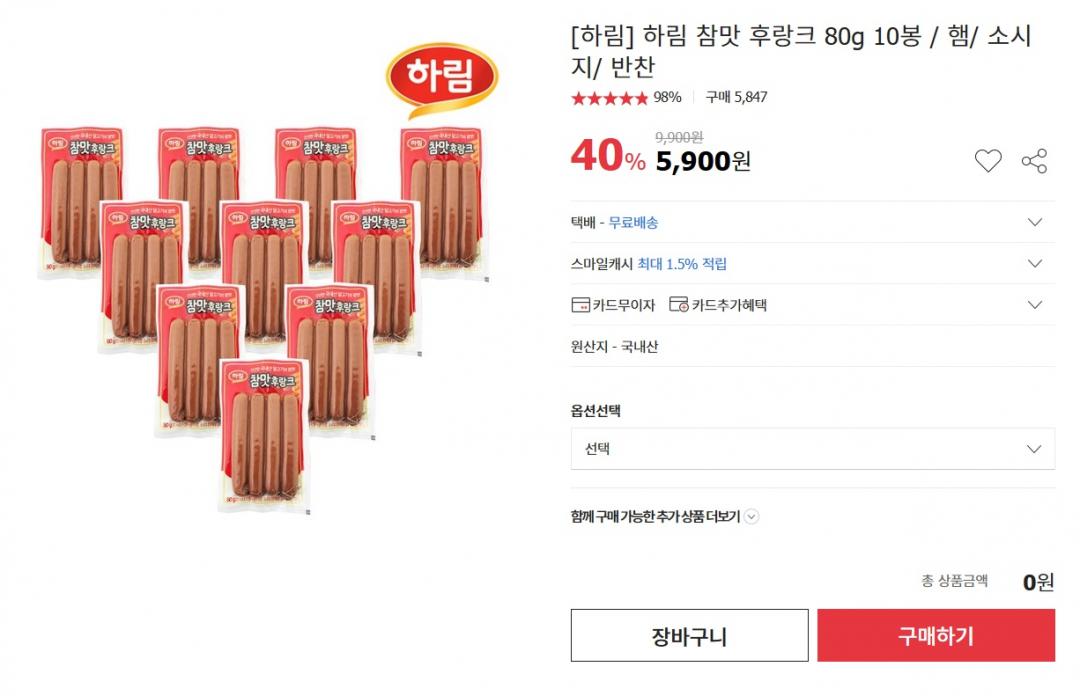Click the 하림 brand logo
1080x696 pixels.
(442, 78)
